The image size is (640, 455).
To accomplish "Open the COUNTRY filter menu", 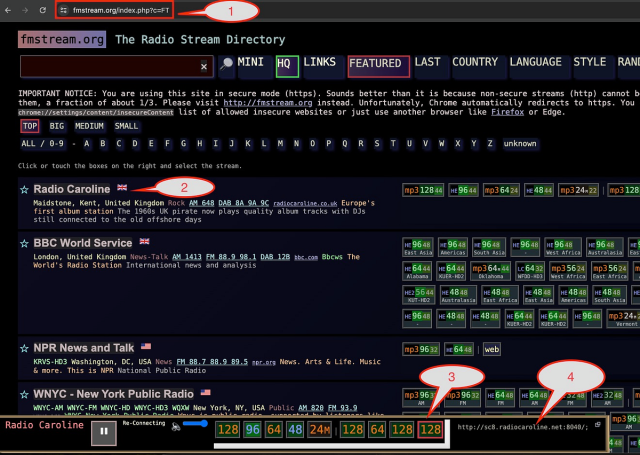I will 474,63.
